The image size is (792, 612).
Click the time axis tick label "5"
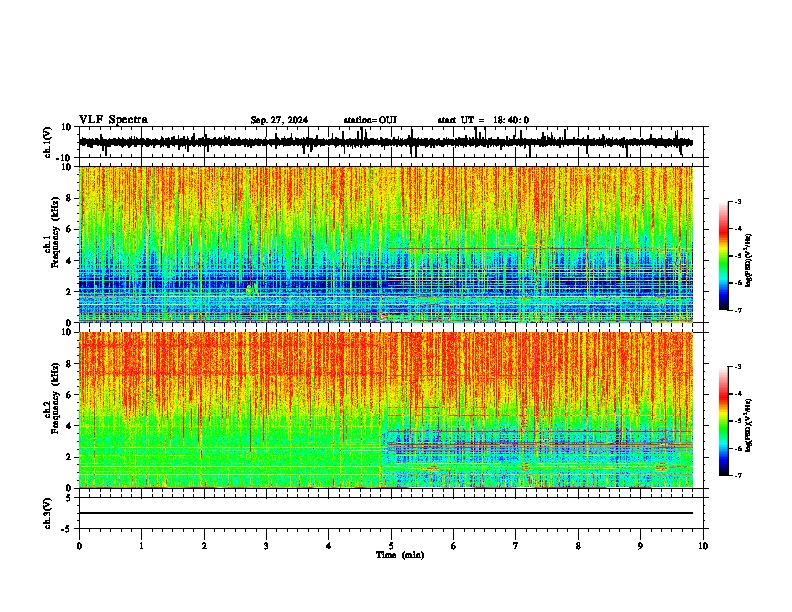[391, 546]
